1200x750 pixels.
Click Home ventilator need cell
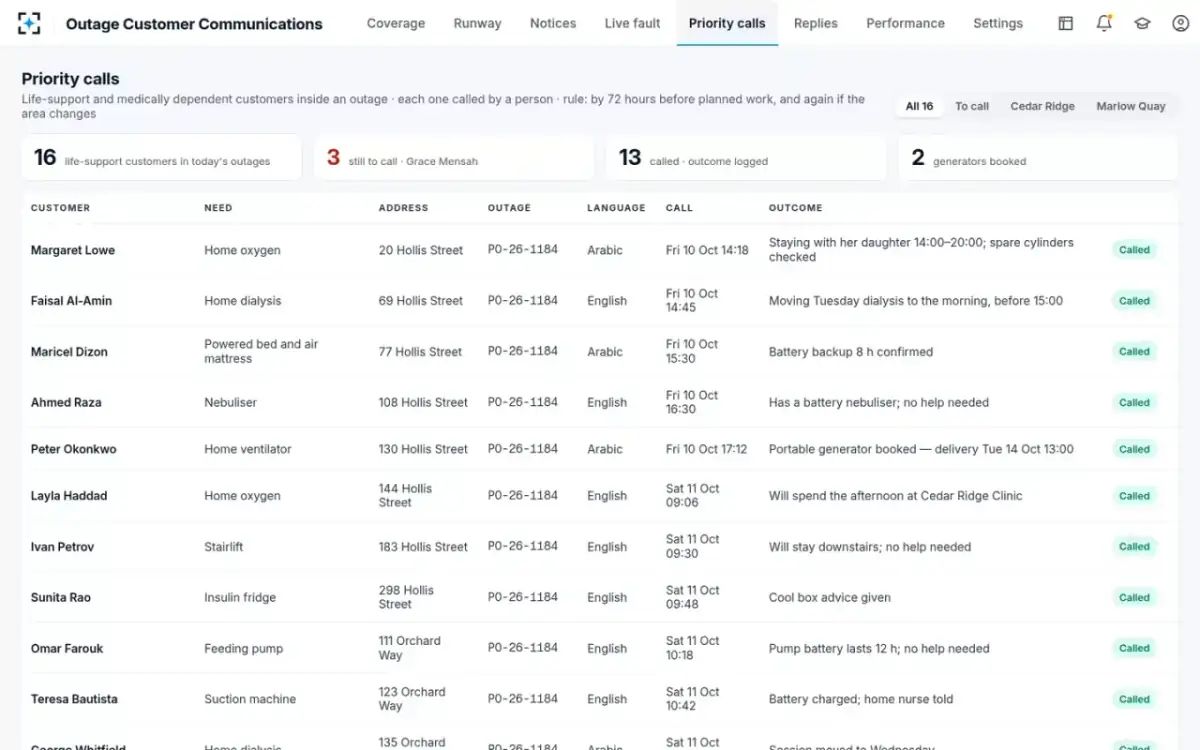(x=248, y=450)
